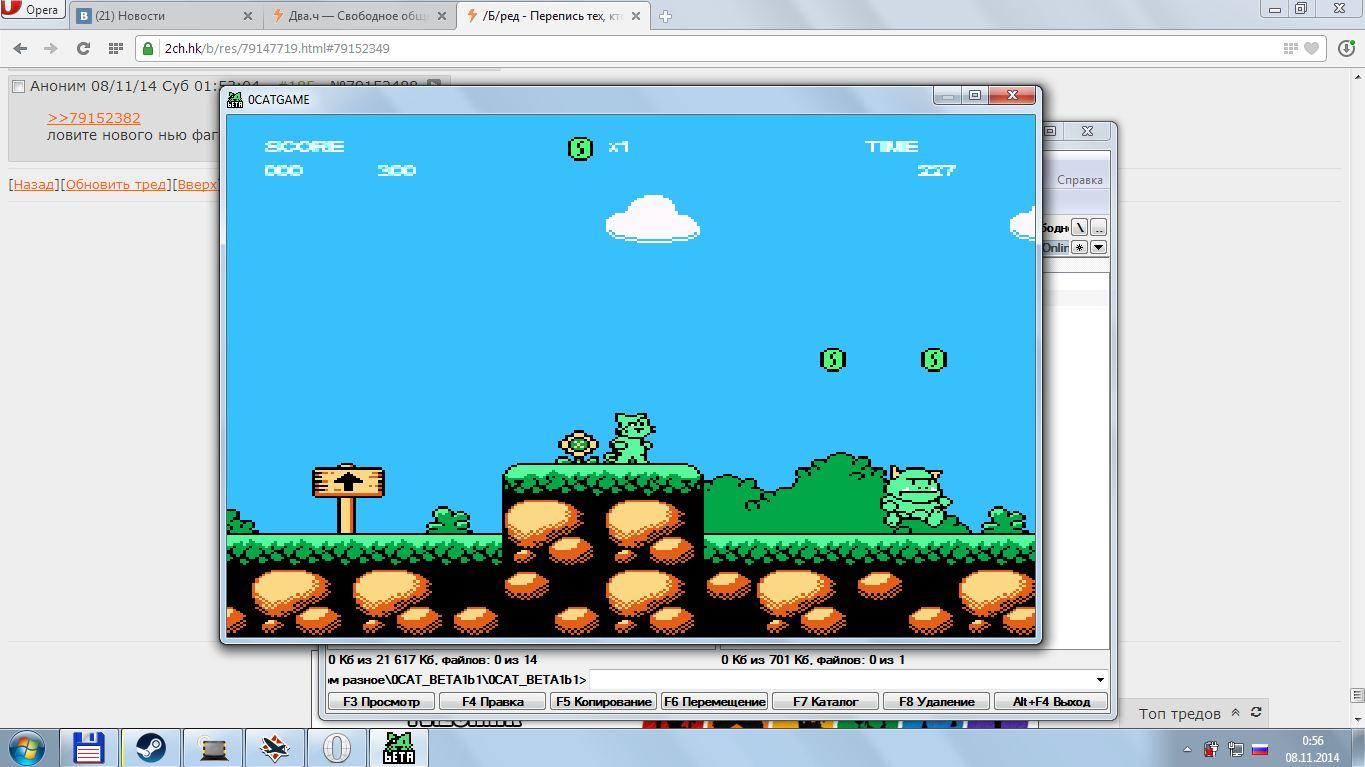This screenshot has width=1365, height=767.
Task: Go back to the previous page
Action: [20, 48]
